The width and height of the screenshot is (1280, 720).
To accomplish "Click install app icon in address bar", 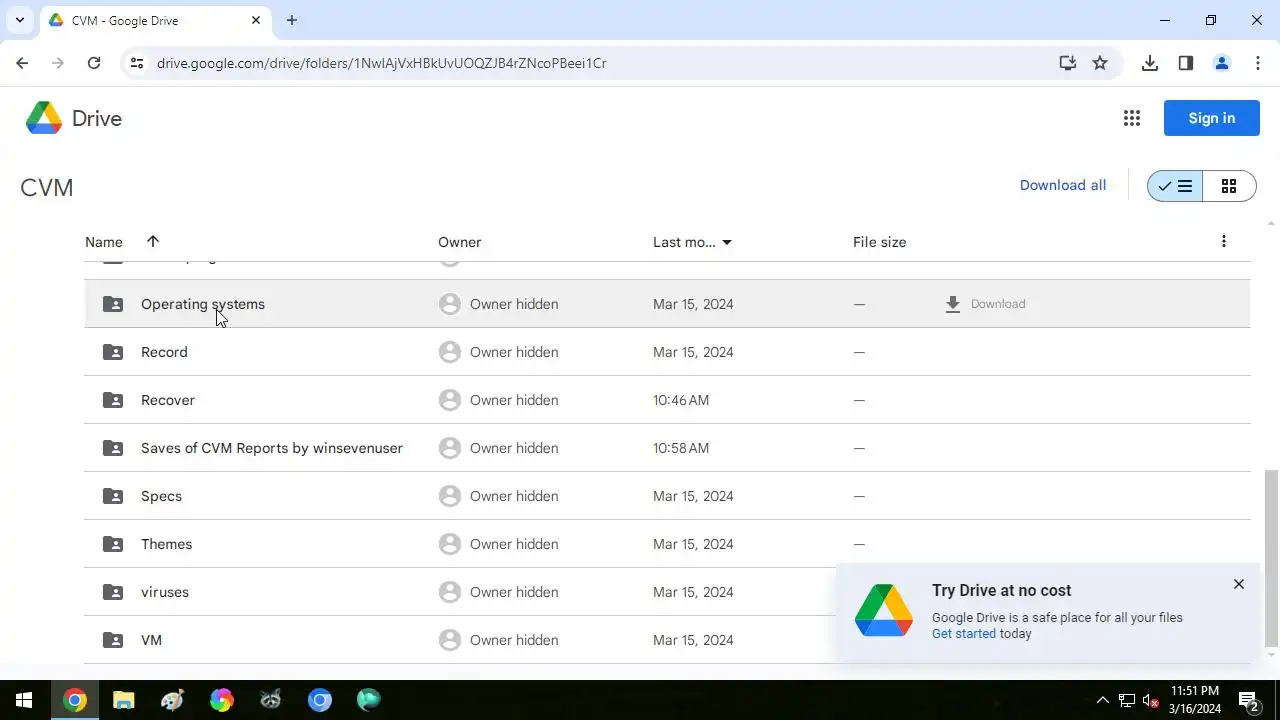I will tap(1068, 63).
